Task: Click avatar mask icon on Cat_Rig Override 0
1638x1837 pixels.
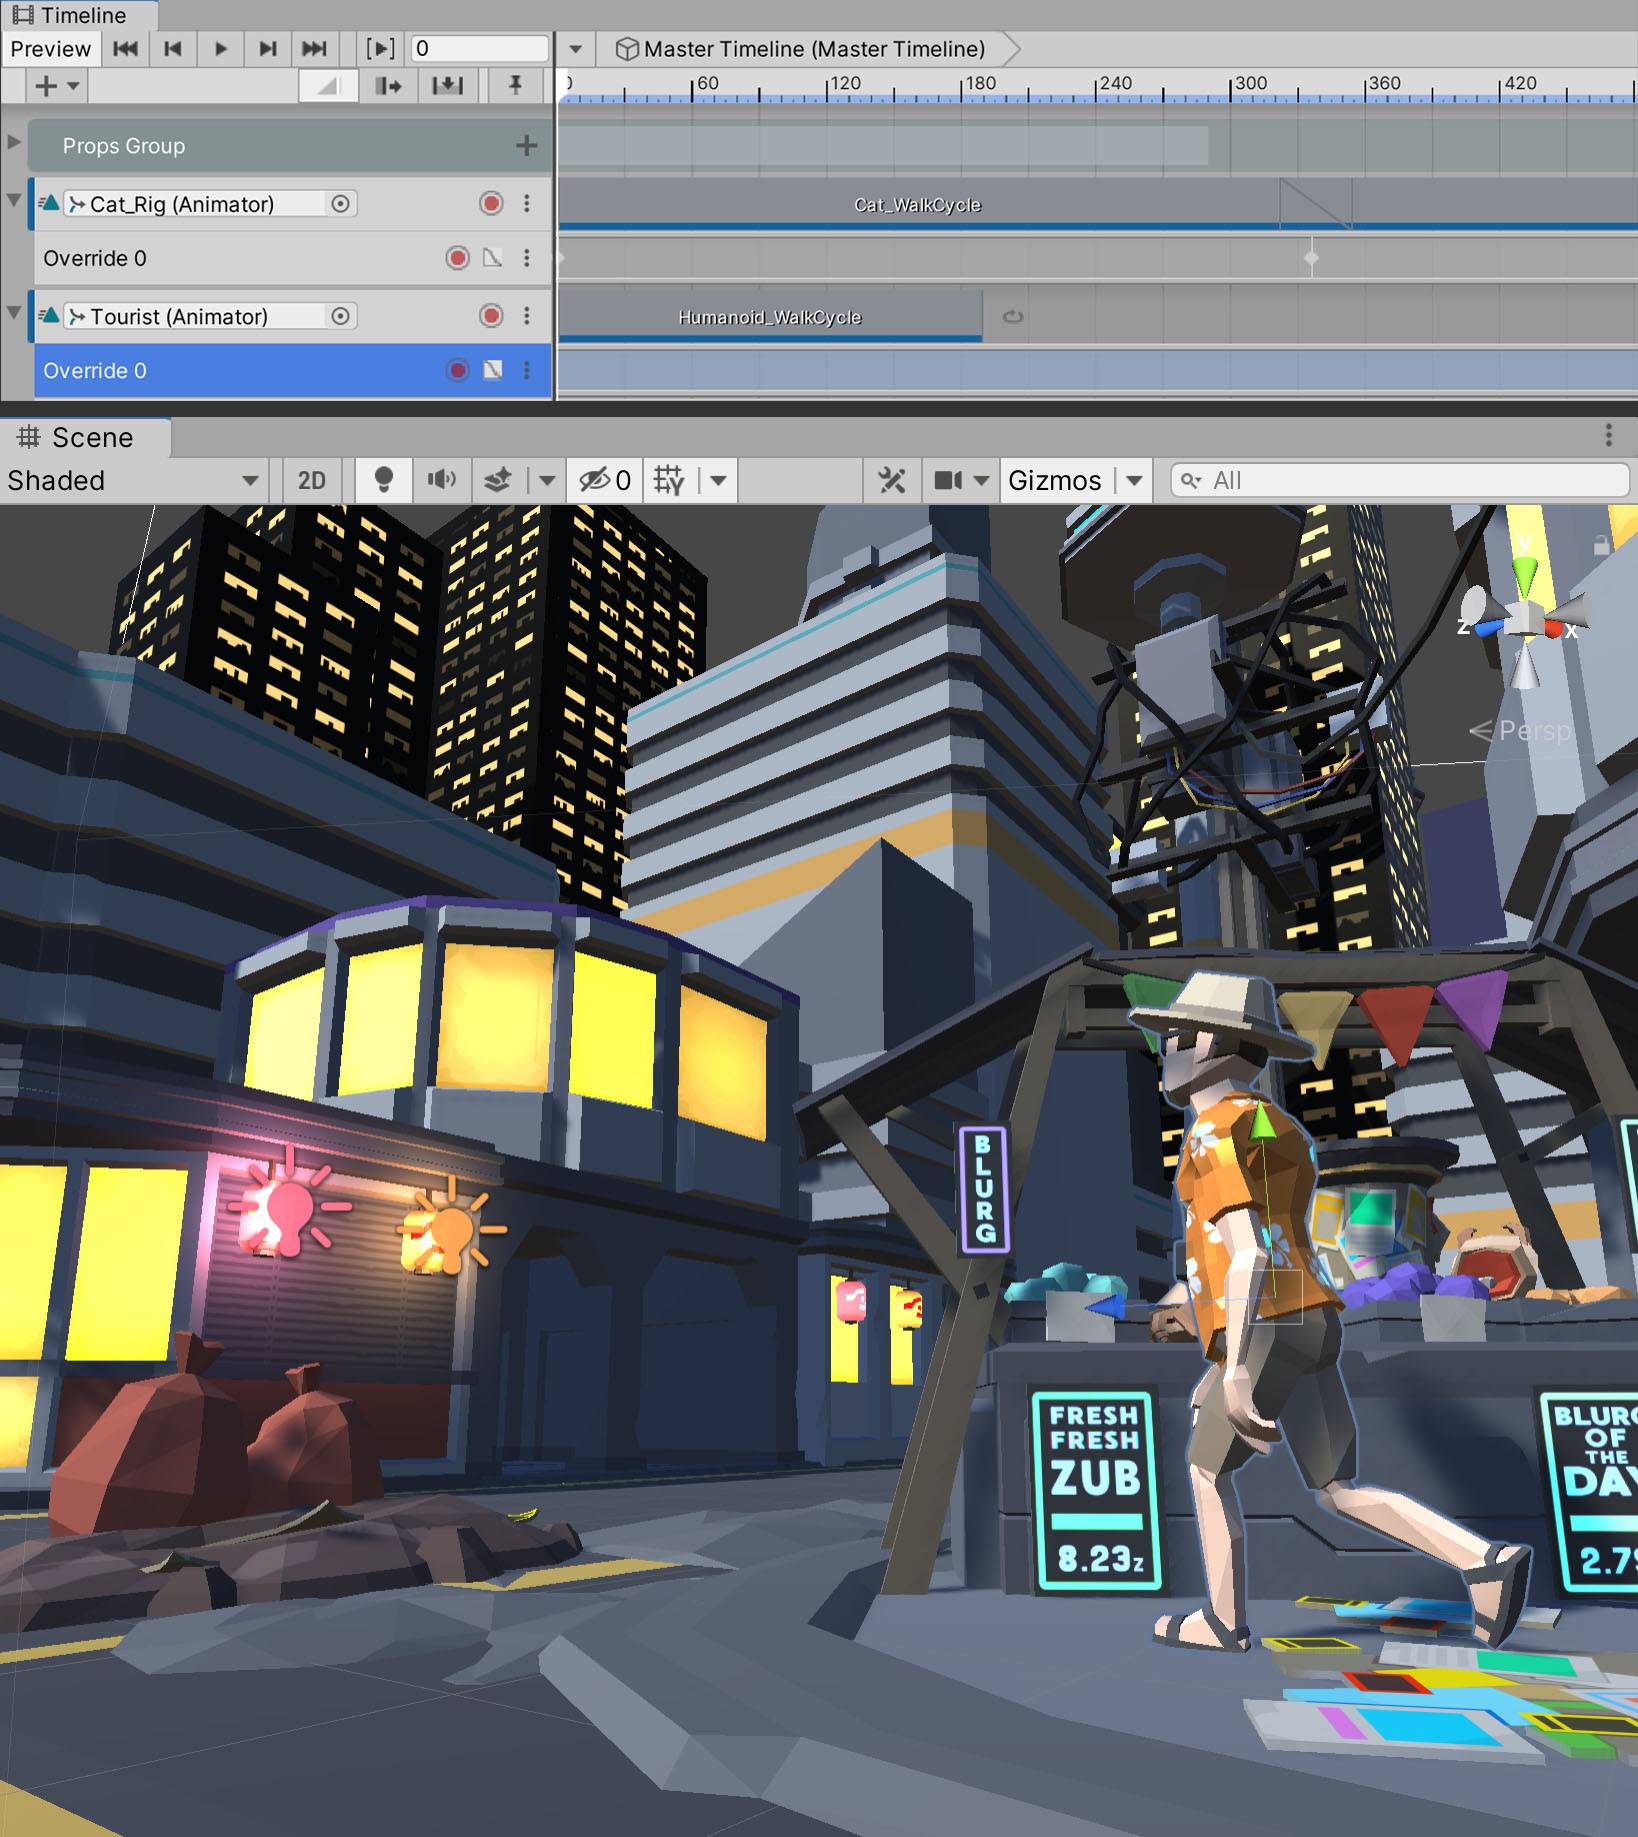Action: click(x=492, y=258)
